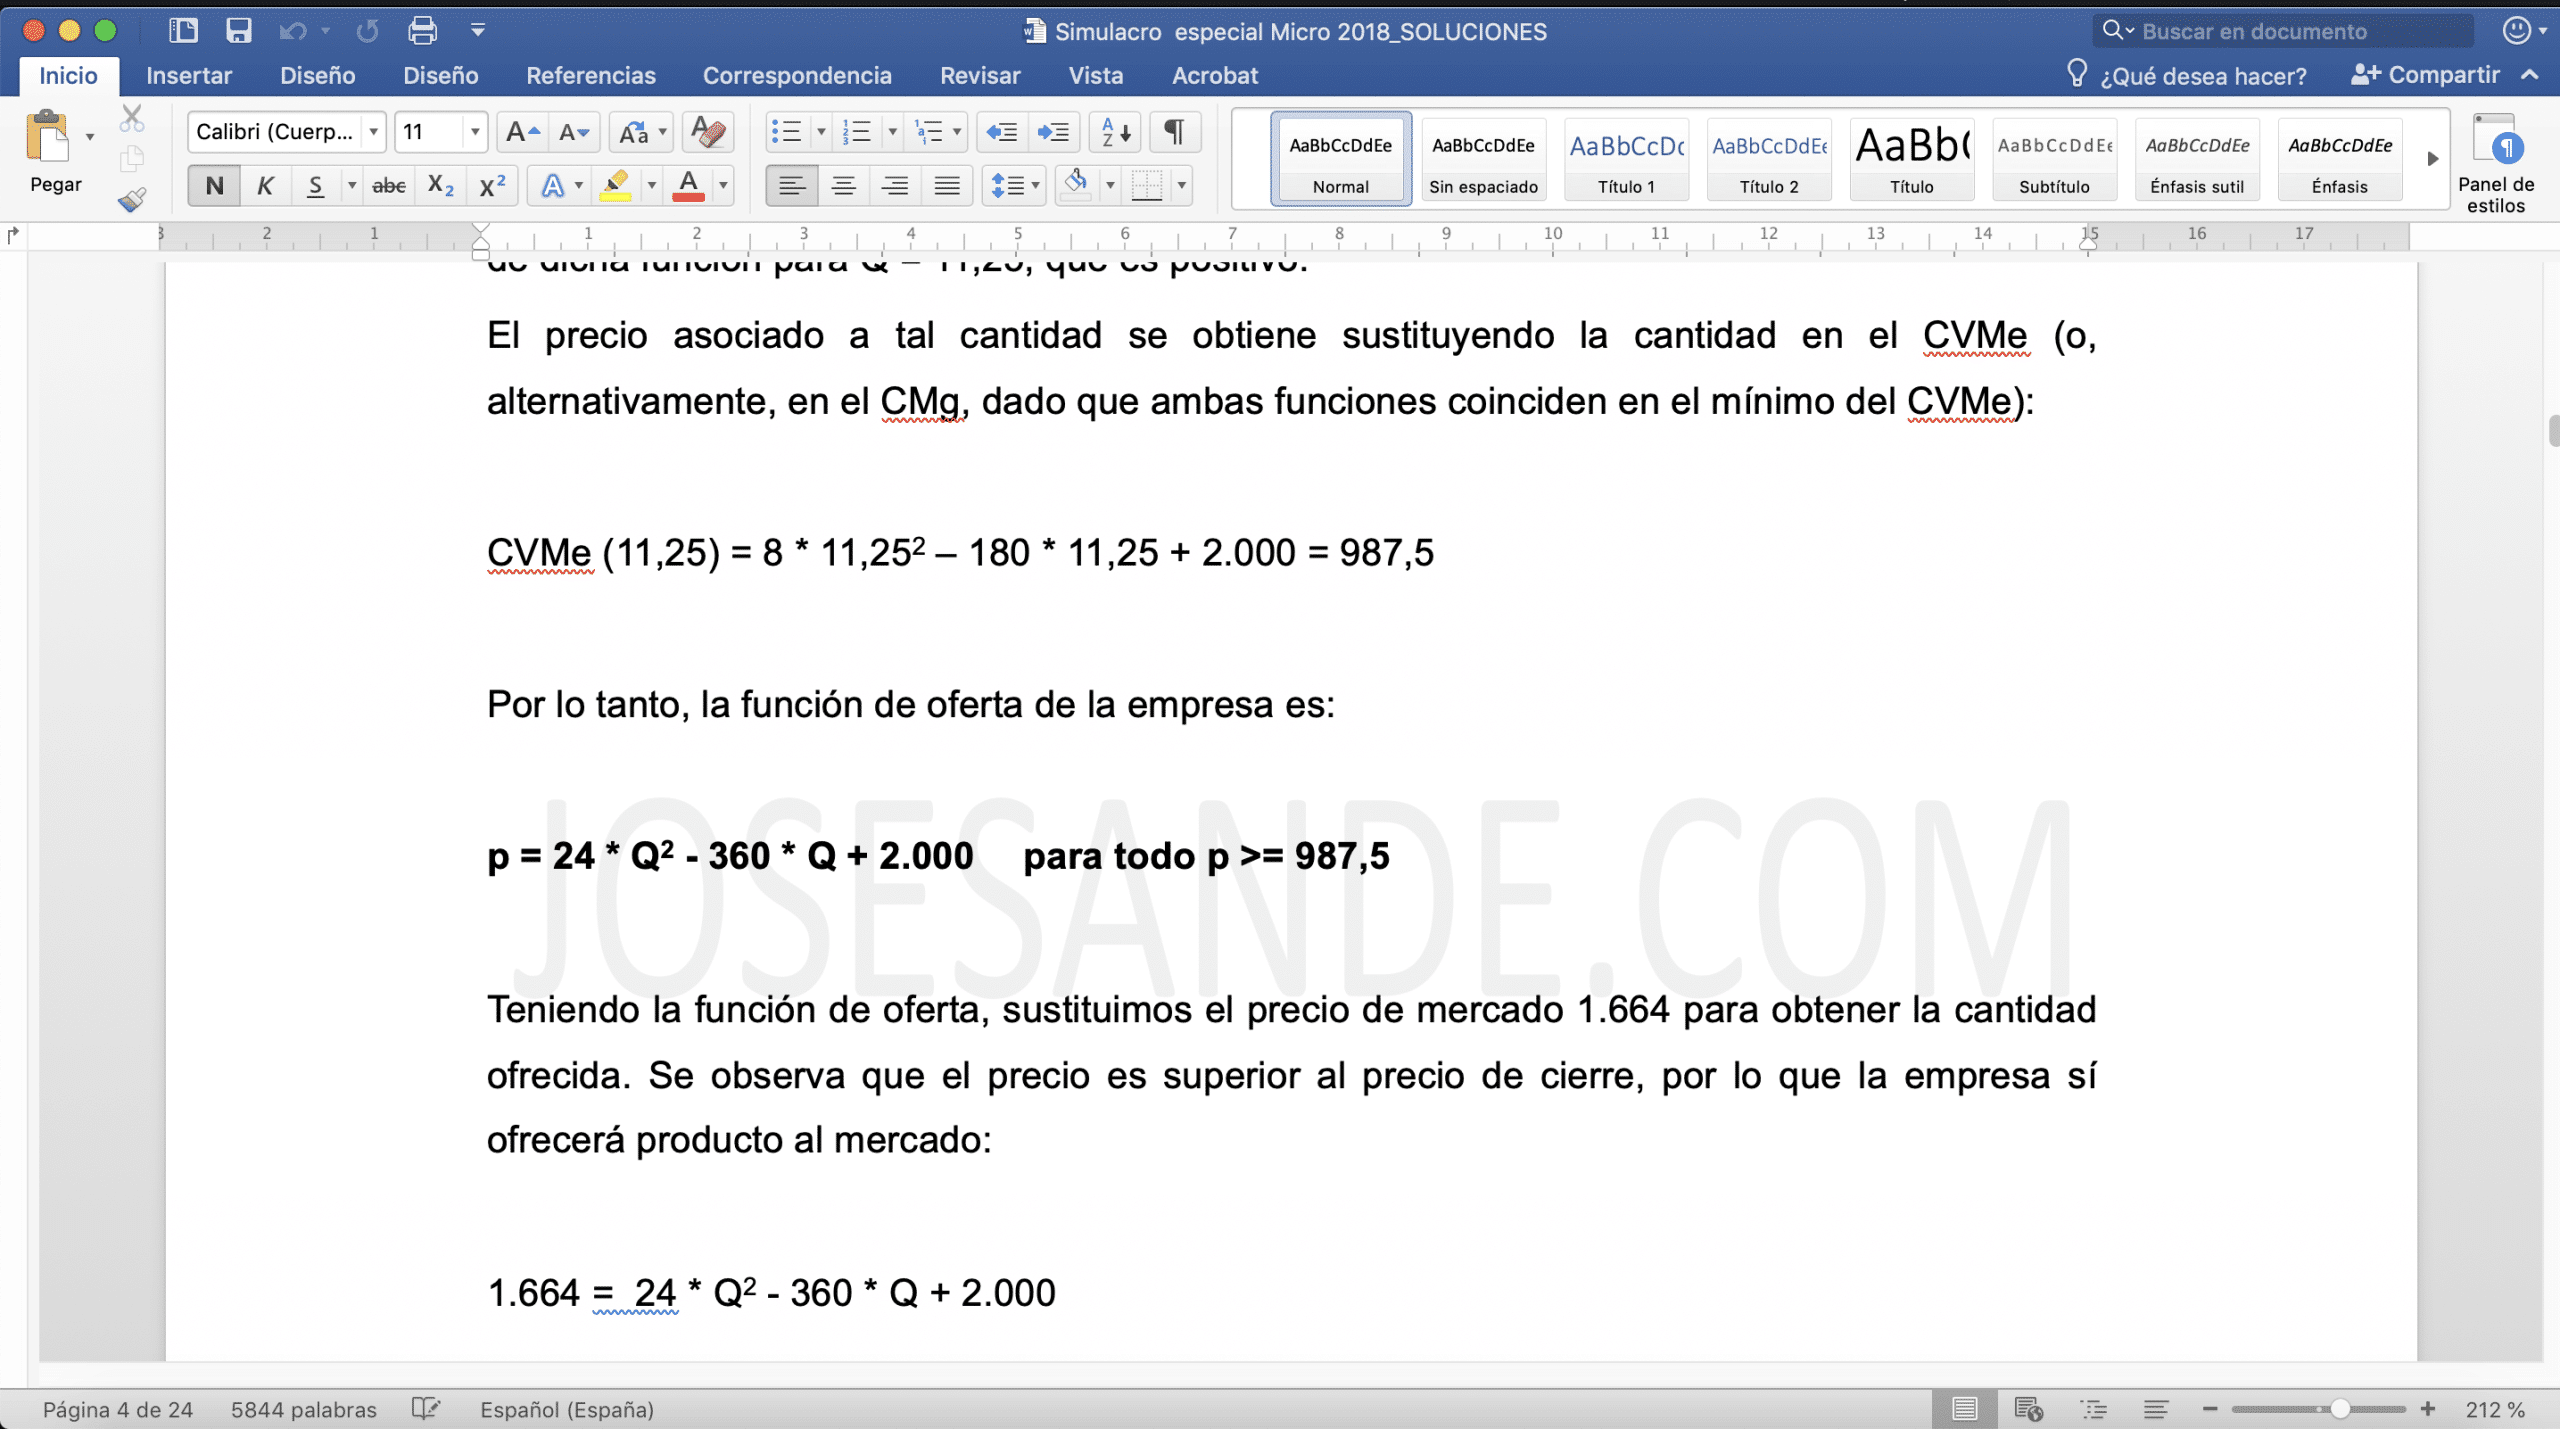Toggle the numbered list
The width and height of the screenshot is (2560, 1429).
(x=857, y=132)
